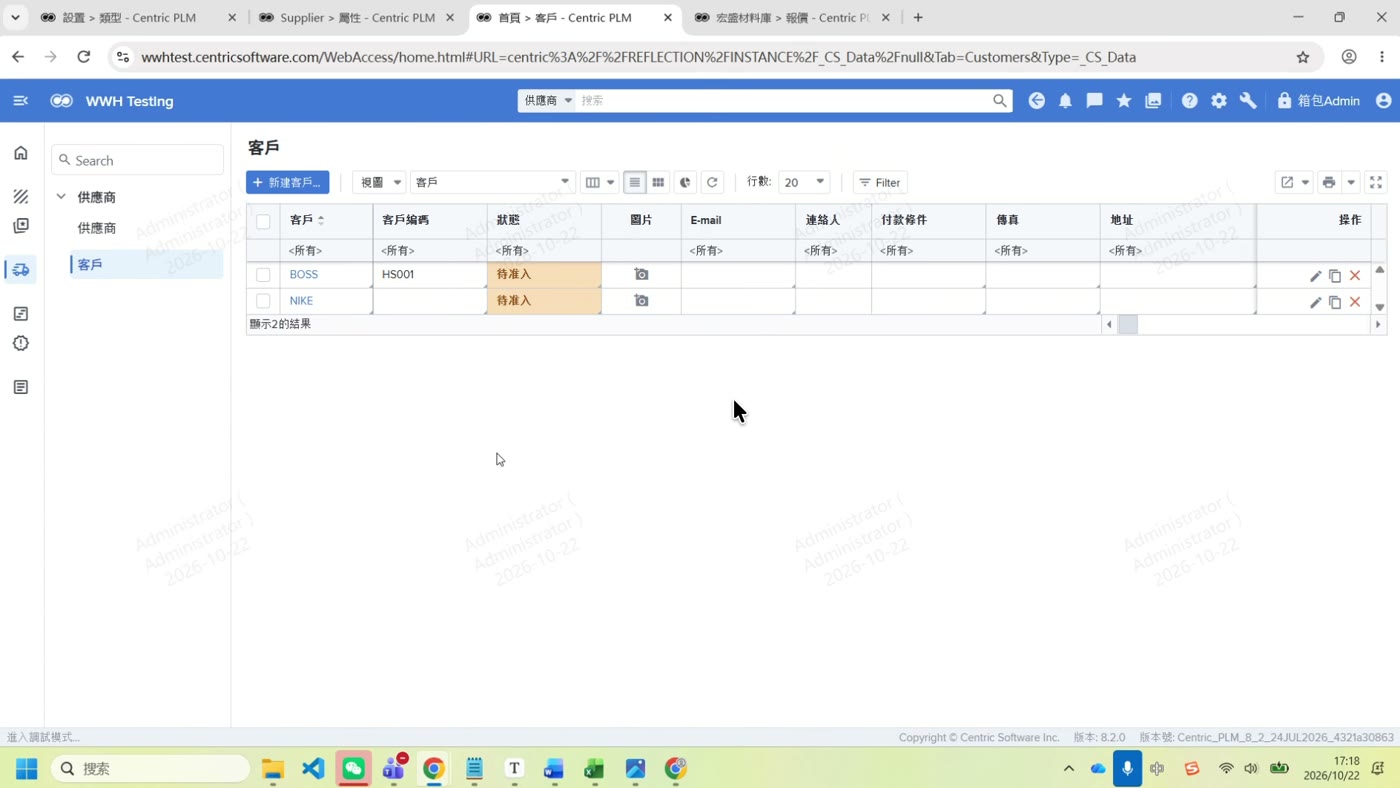Open the help question mark icon
1400x788 pixels.
pos(1189,101)
